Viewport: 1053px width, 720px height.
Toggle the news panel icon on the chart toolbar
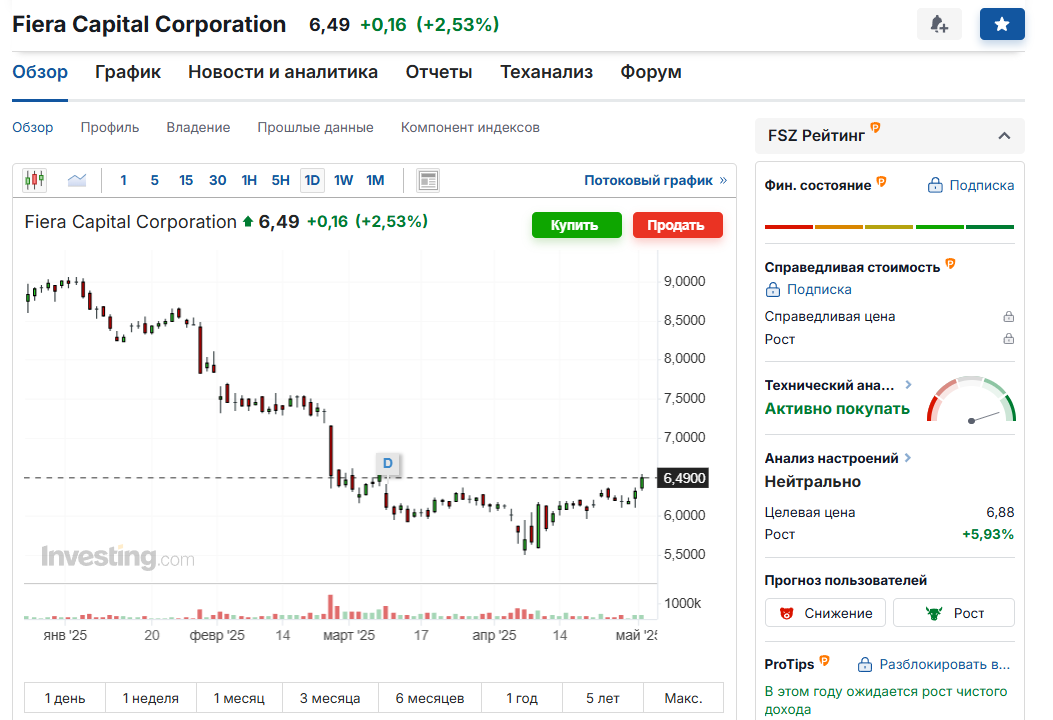(428, 181)
